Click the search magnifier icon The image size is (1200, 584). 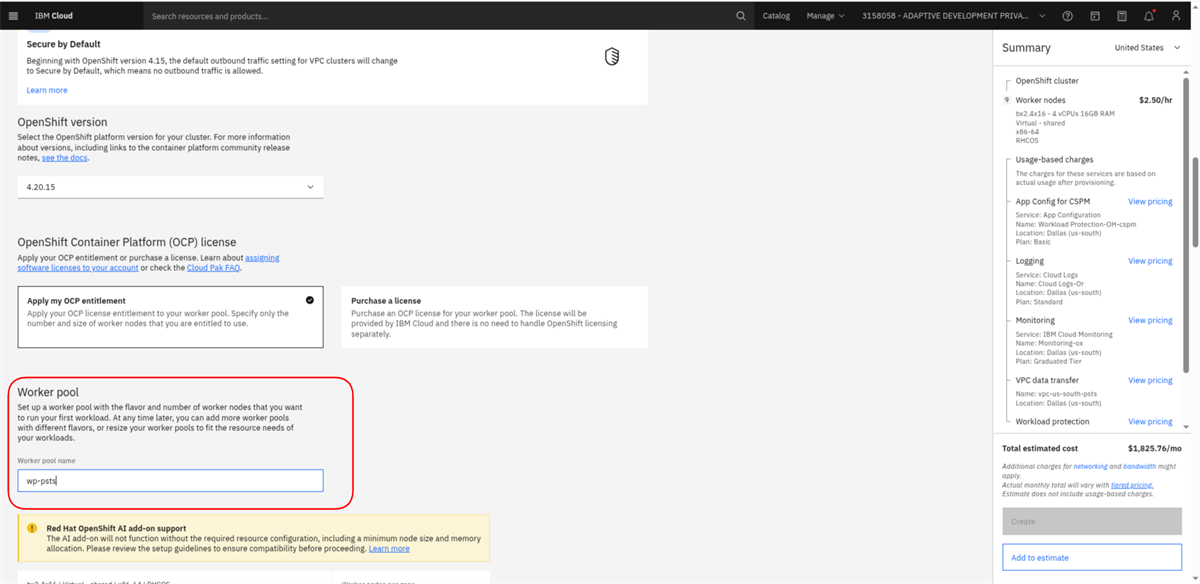pos(741,16)
